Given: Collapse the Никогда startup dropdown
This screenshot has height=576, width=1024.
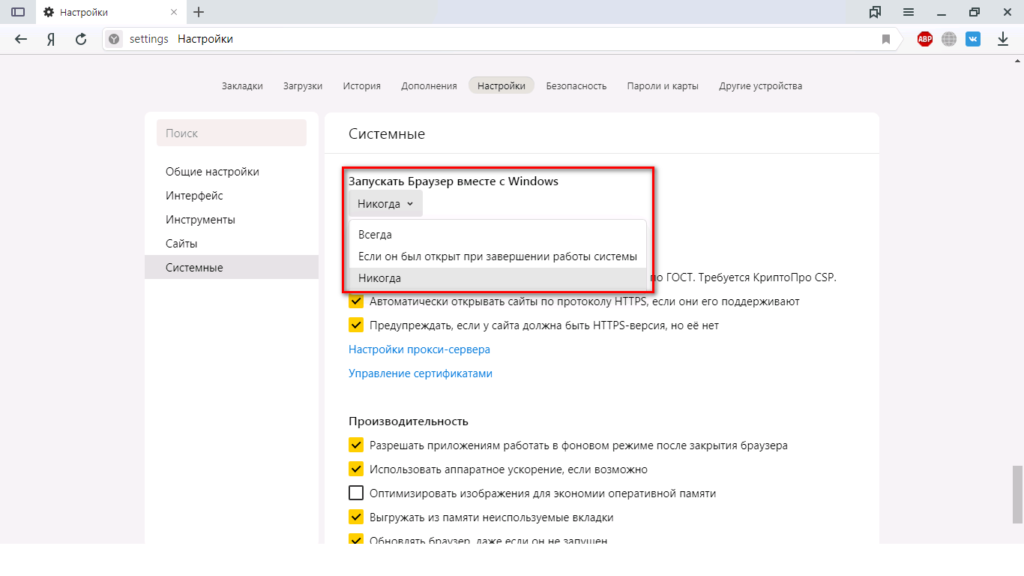Looking at the screenshot, I should click(x=385, y=204).
